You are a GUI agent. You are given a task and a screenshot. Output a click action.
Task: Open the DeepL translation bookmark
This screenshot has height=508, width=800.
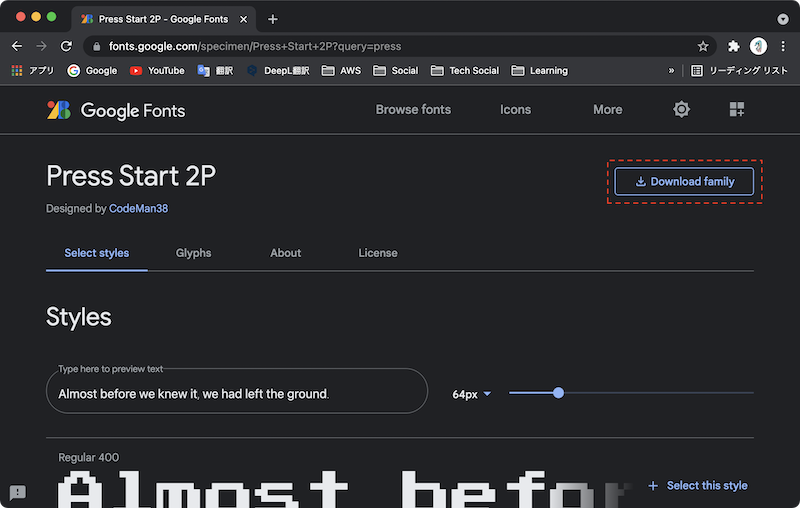pos(279,71)
